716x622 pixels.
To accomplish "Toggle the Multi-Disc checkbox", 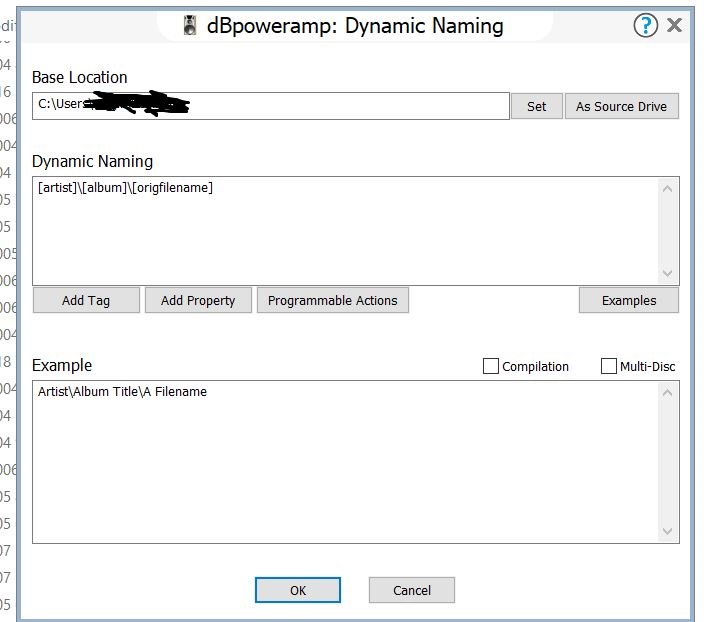I will point(609,367).
